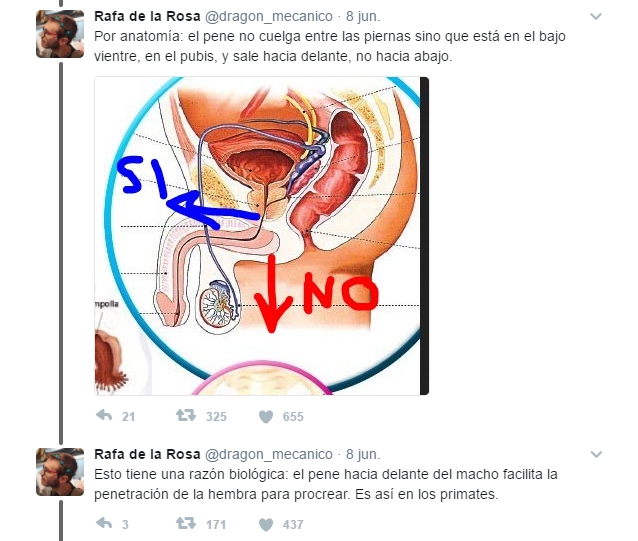This screenshot has width=638, height=541.
Task: Open Rafa de la Rosa avatar in second tweet
Action: pos(60,472)
